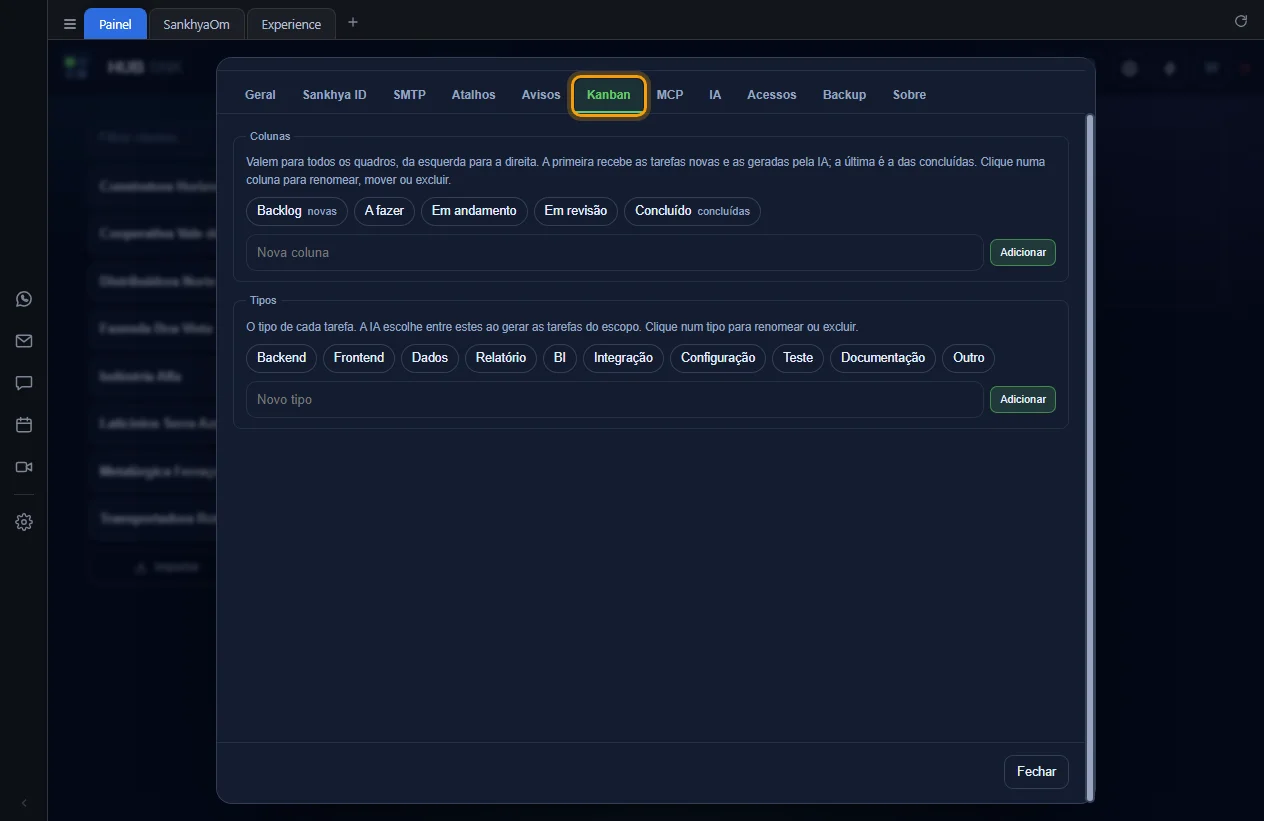Viewport: 1264px width, 821px height.
Task: Open the Backup settings tab
Action: [x=845, y=95]
